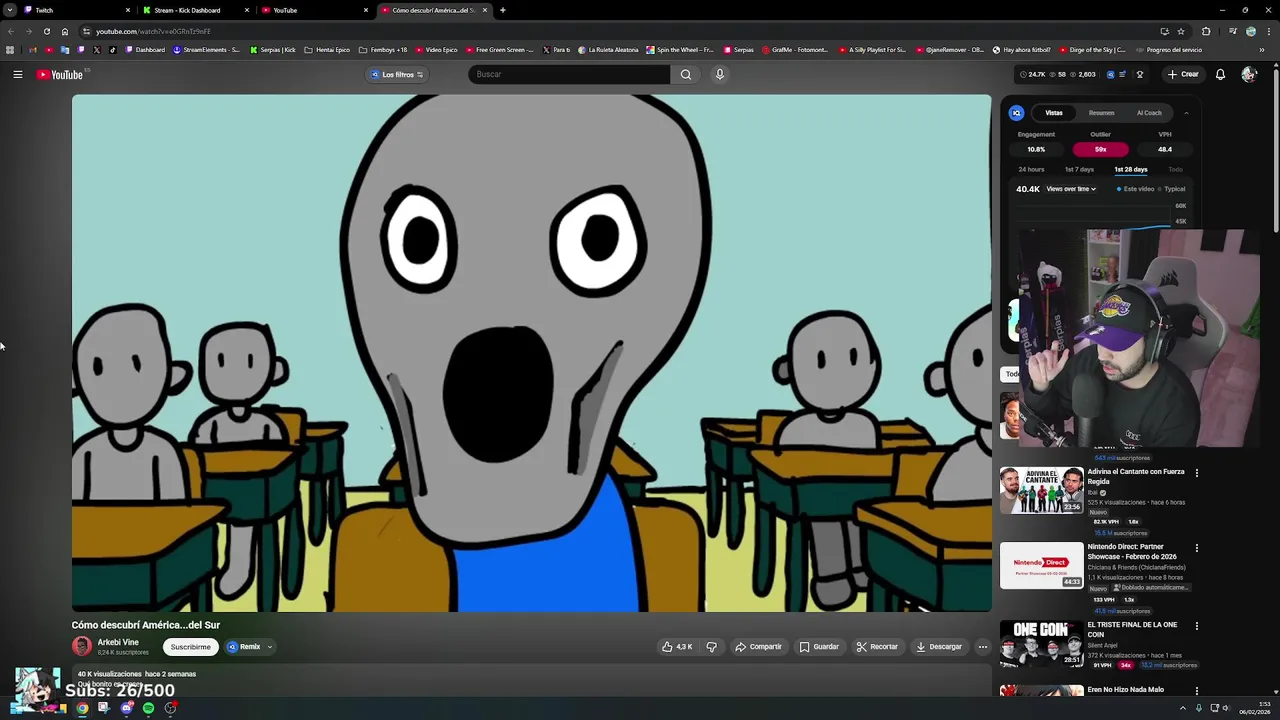
Task: Expand the Remix dropdown arrow
Action: point(270,647)
